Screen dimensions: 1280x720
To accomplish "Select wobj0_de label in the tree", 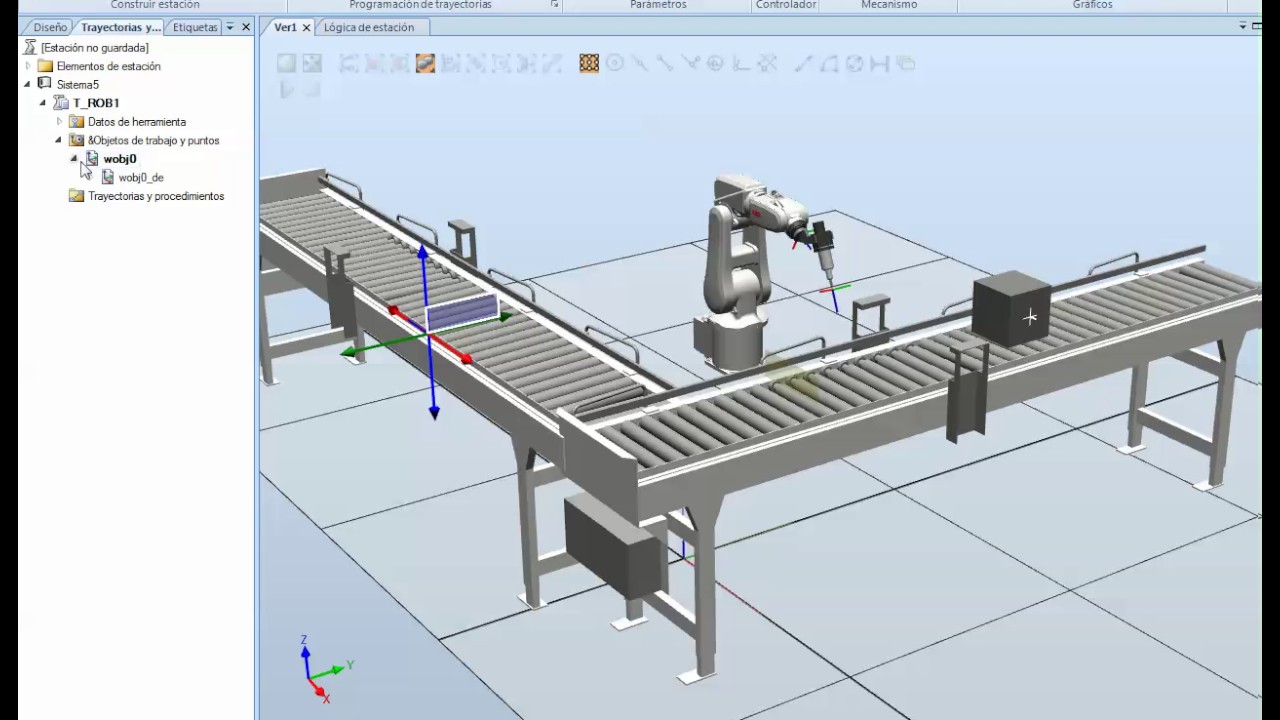I will tap(141, 177).
